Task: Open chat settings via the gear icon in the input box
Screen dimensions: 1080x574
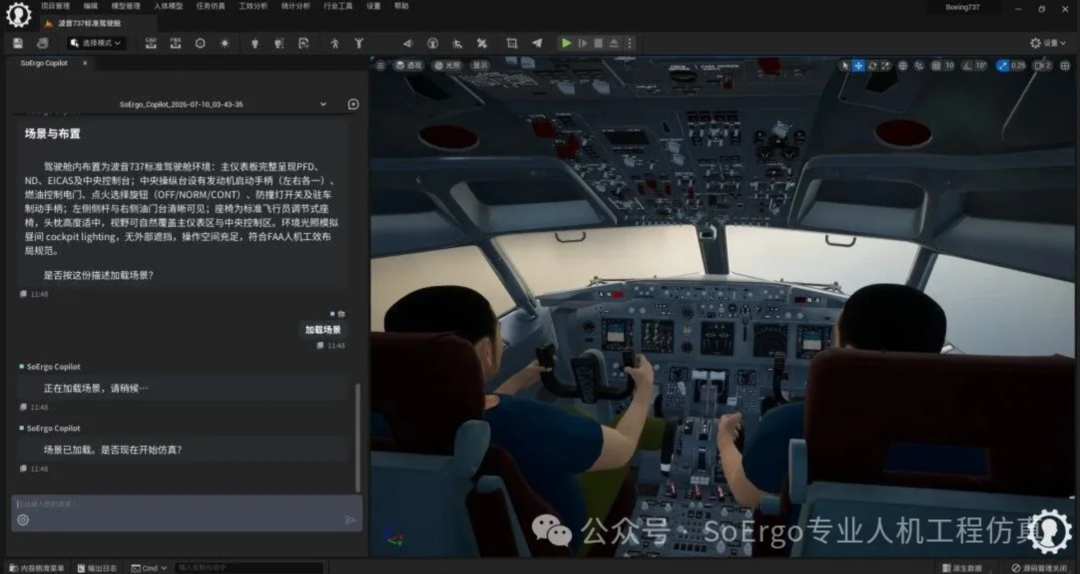Action: coord(23,520)
